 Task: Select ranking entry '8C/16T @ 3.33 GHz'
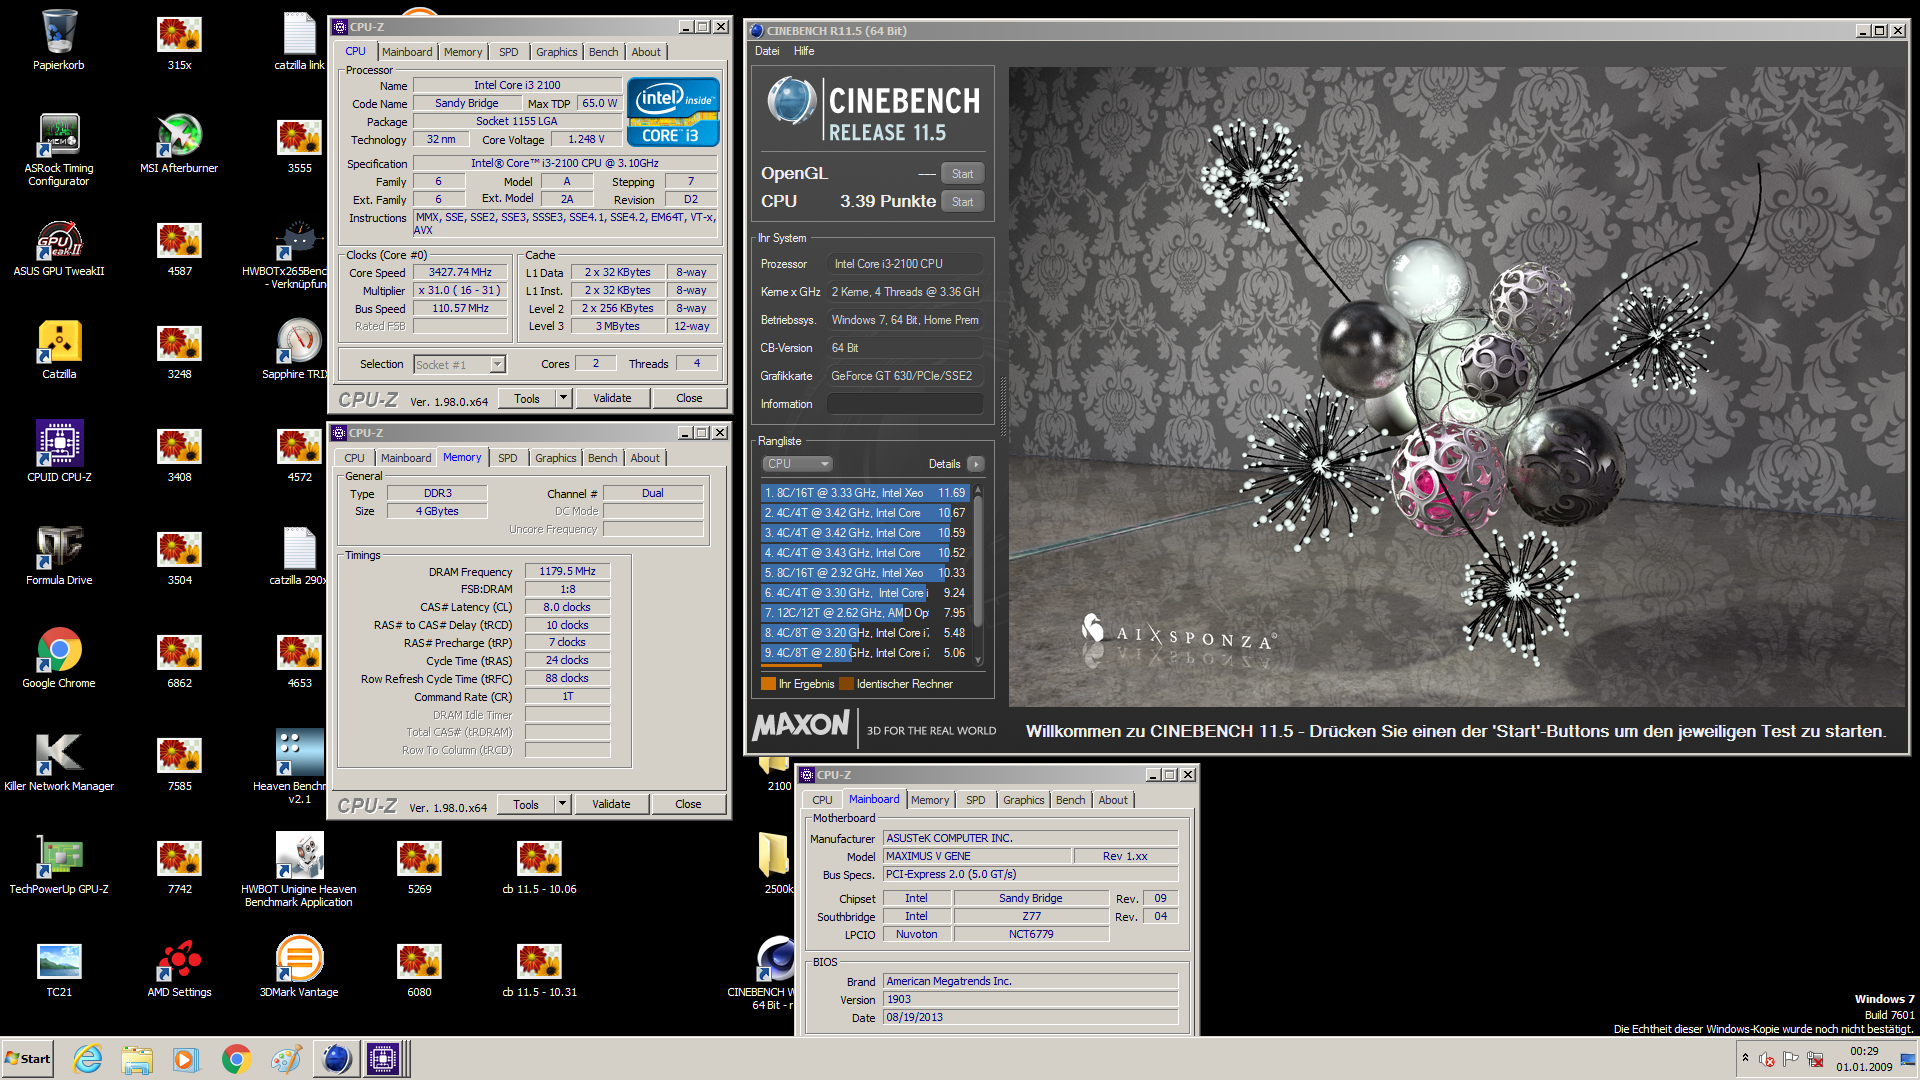pyautogui.click(x=864, y=493)
